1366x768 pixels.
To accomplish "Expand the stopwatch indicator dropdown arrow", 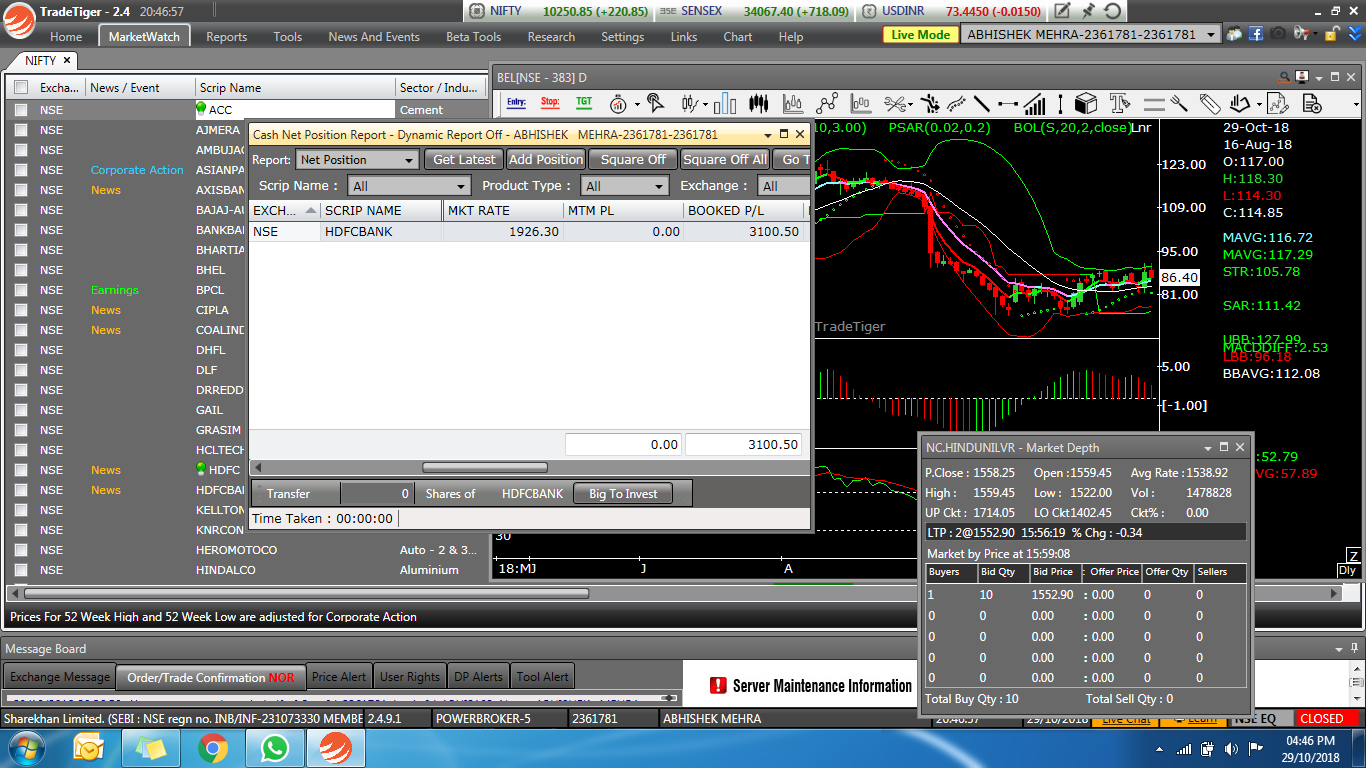I will [x=637, y=104].
